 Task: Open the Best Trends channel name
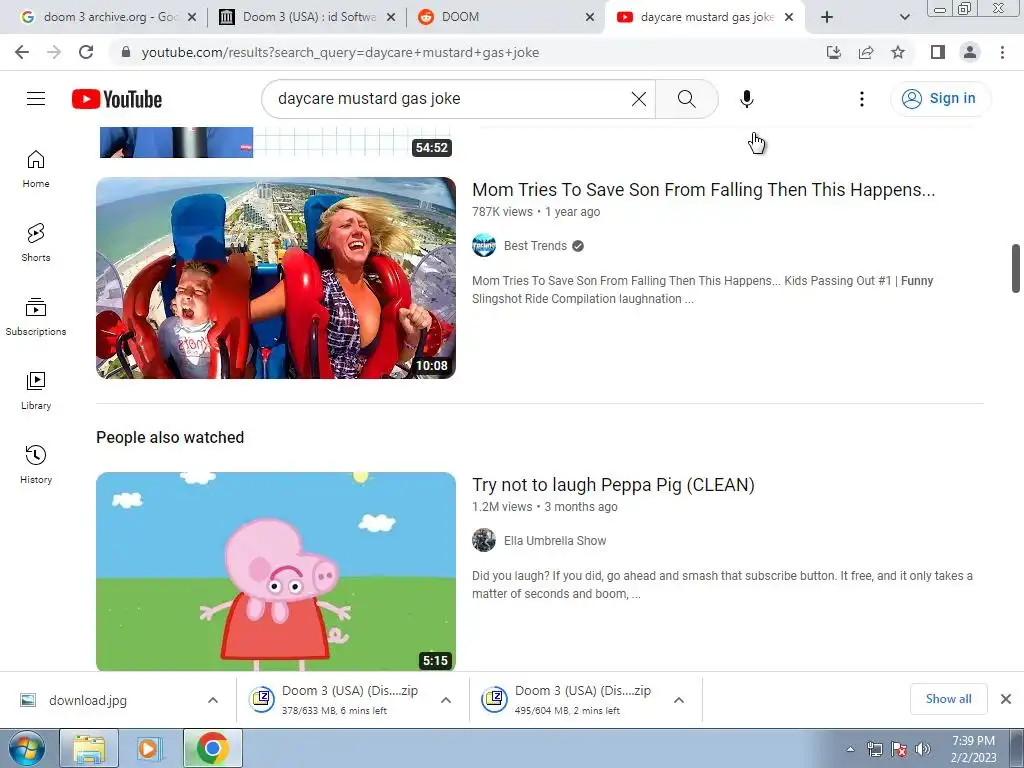tap(535, 246)
